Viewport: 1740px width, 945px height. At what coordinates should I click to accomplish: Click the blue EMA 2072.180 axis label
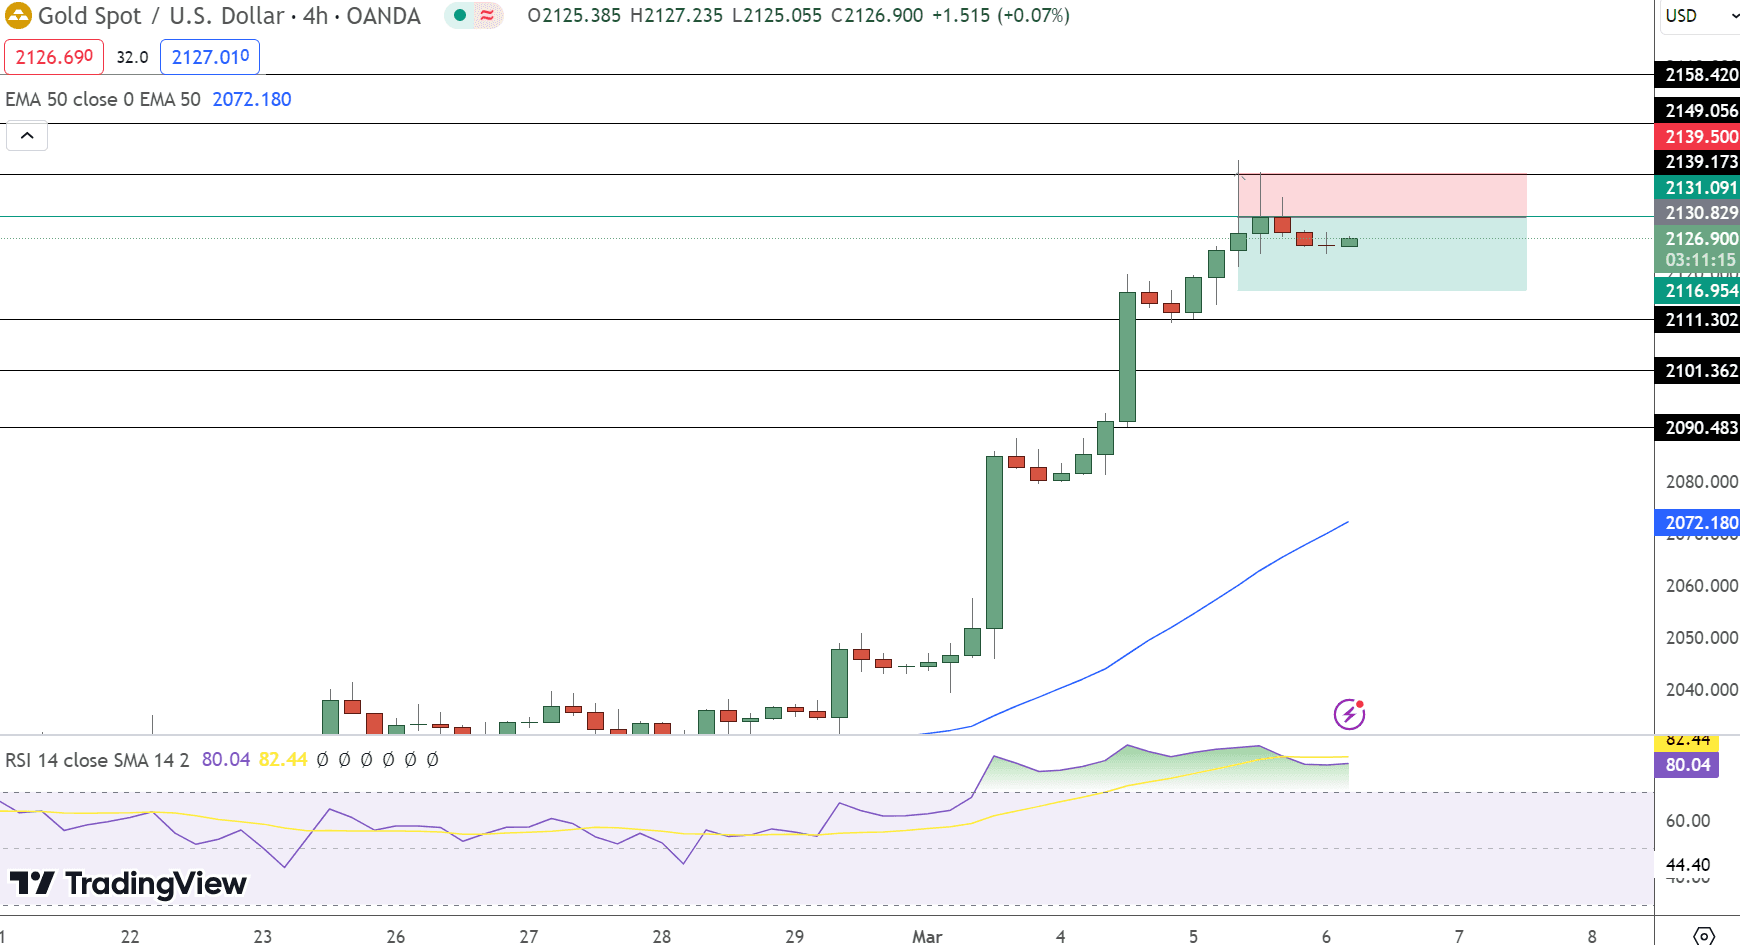[1698, 523]
